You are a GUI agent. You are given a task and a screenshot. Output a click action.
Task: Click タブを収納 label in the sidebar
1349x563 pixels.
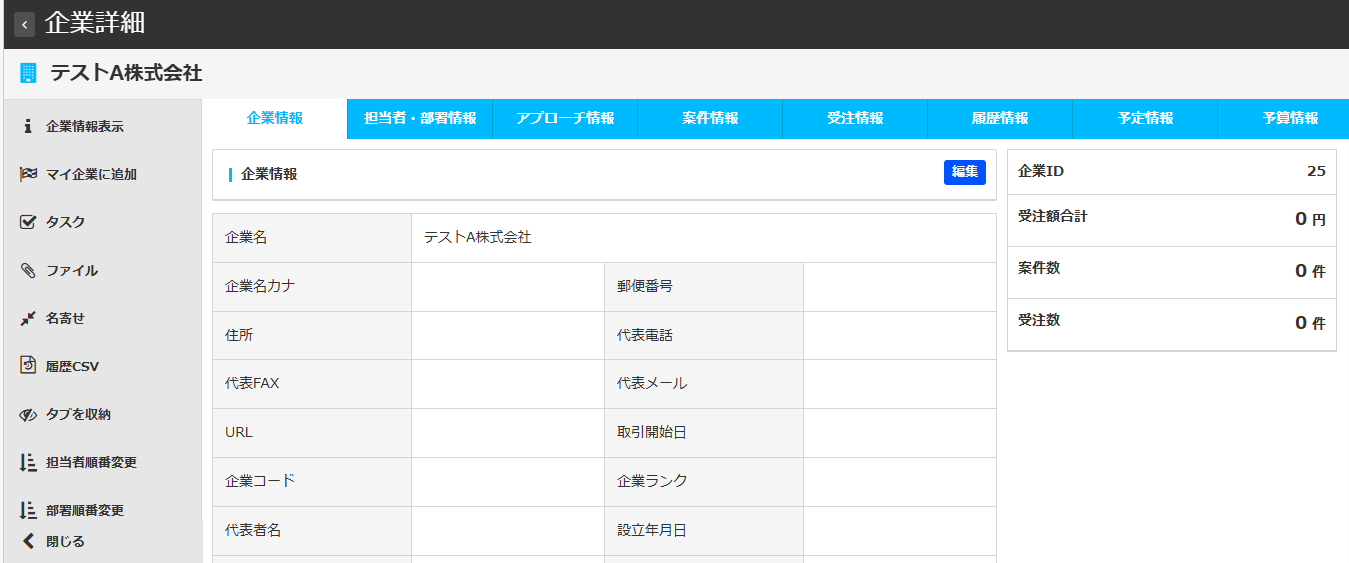pyautogui.click(x=78, y=414)
